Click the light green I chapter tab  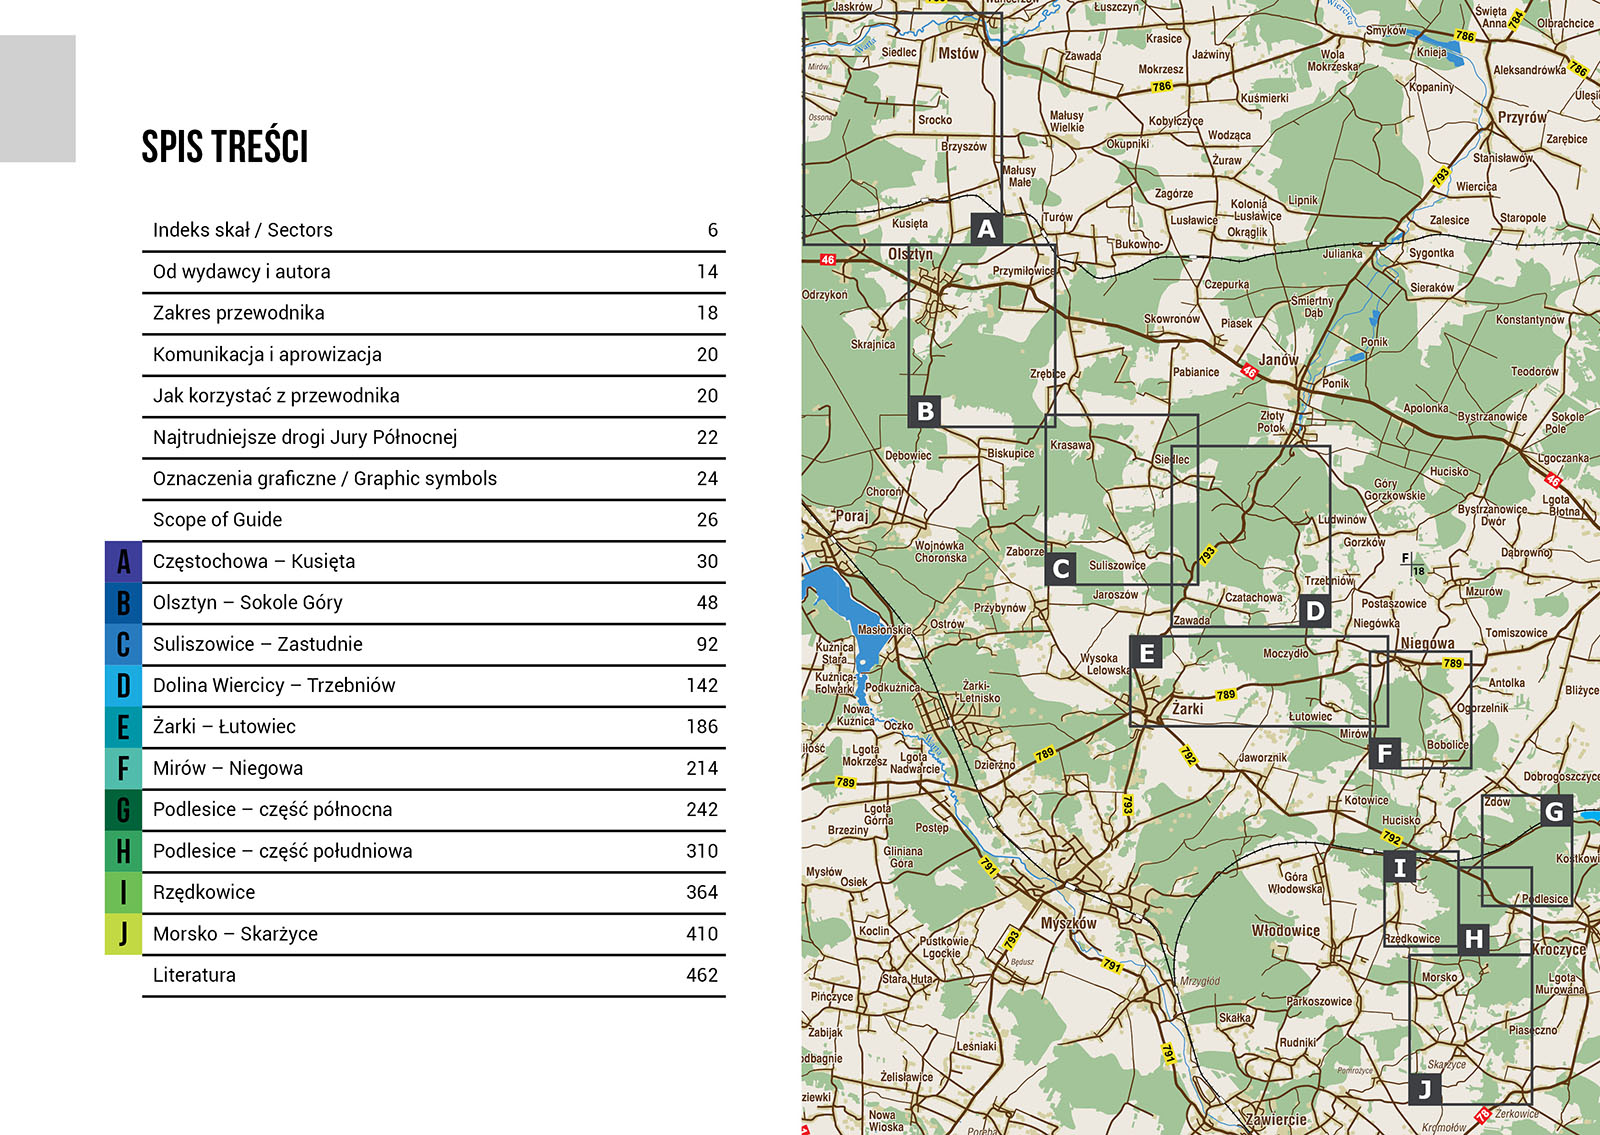pyautogui.click(x=123, y=893)
